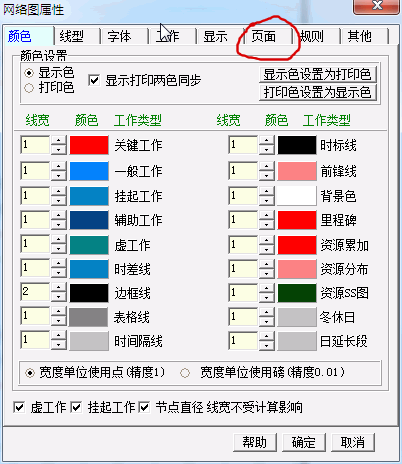402x464 pixels.
Task: Toggle the 节点直径 checkbox
Action: pos(144,407)
